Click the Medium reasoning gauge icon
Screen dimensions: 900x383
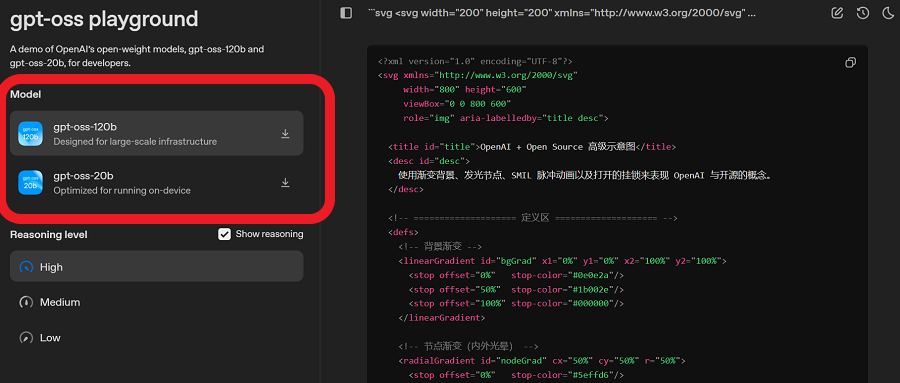(26, 302)
